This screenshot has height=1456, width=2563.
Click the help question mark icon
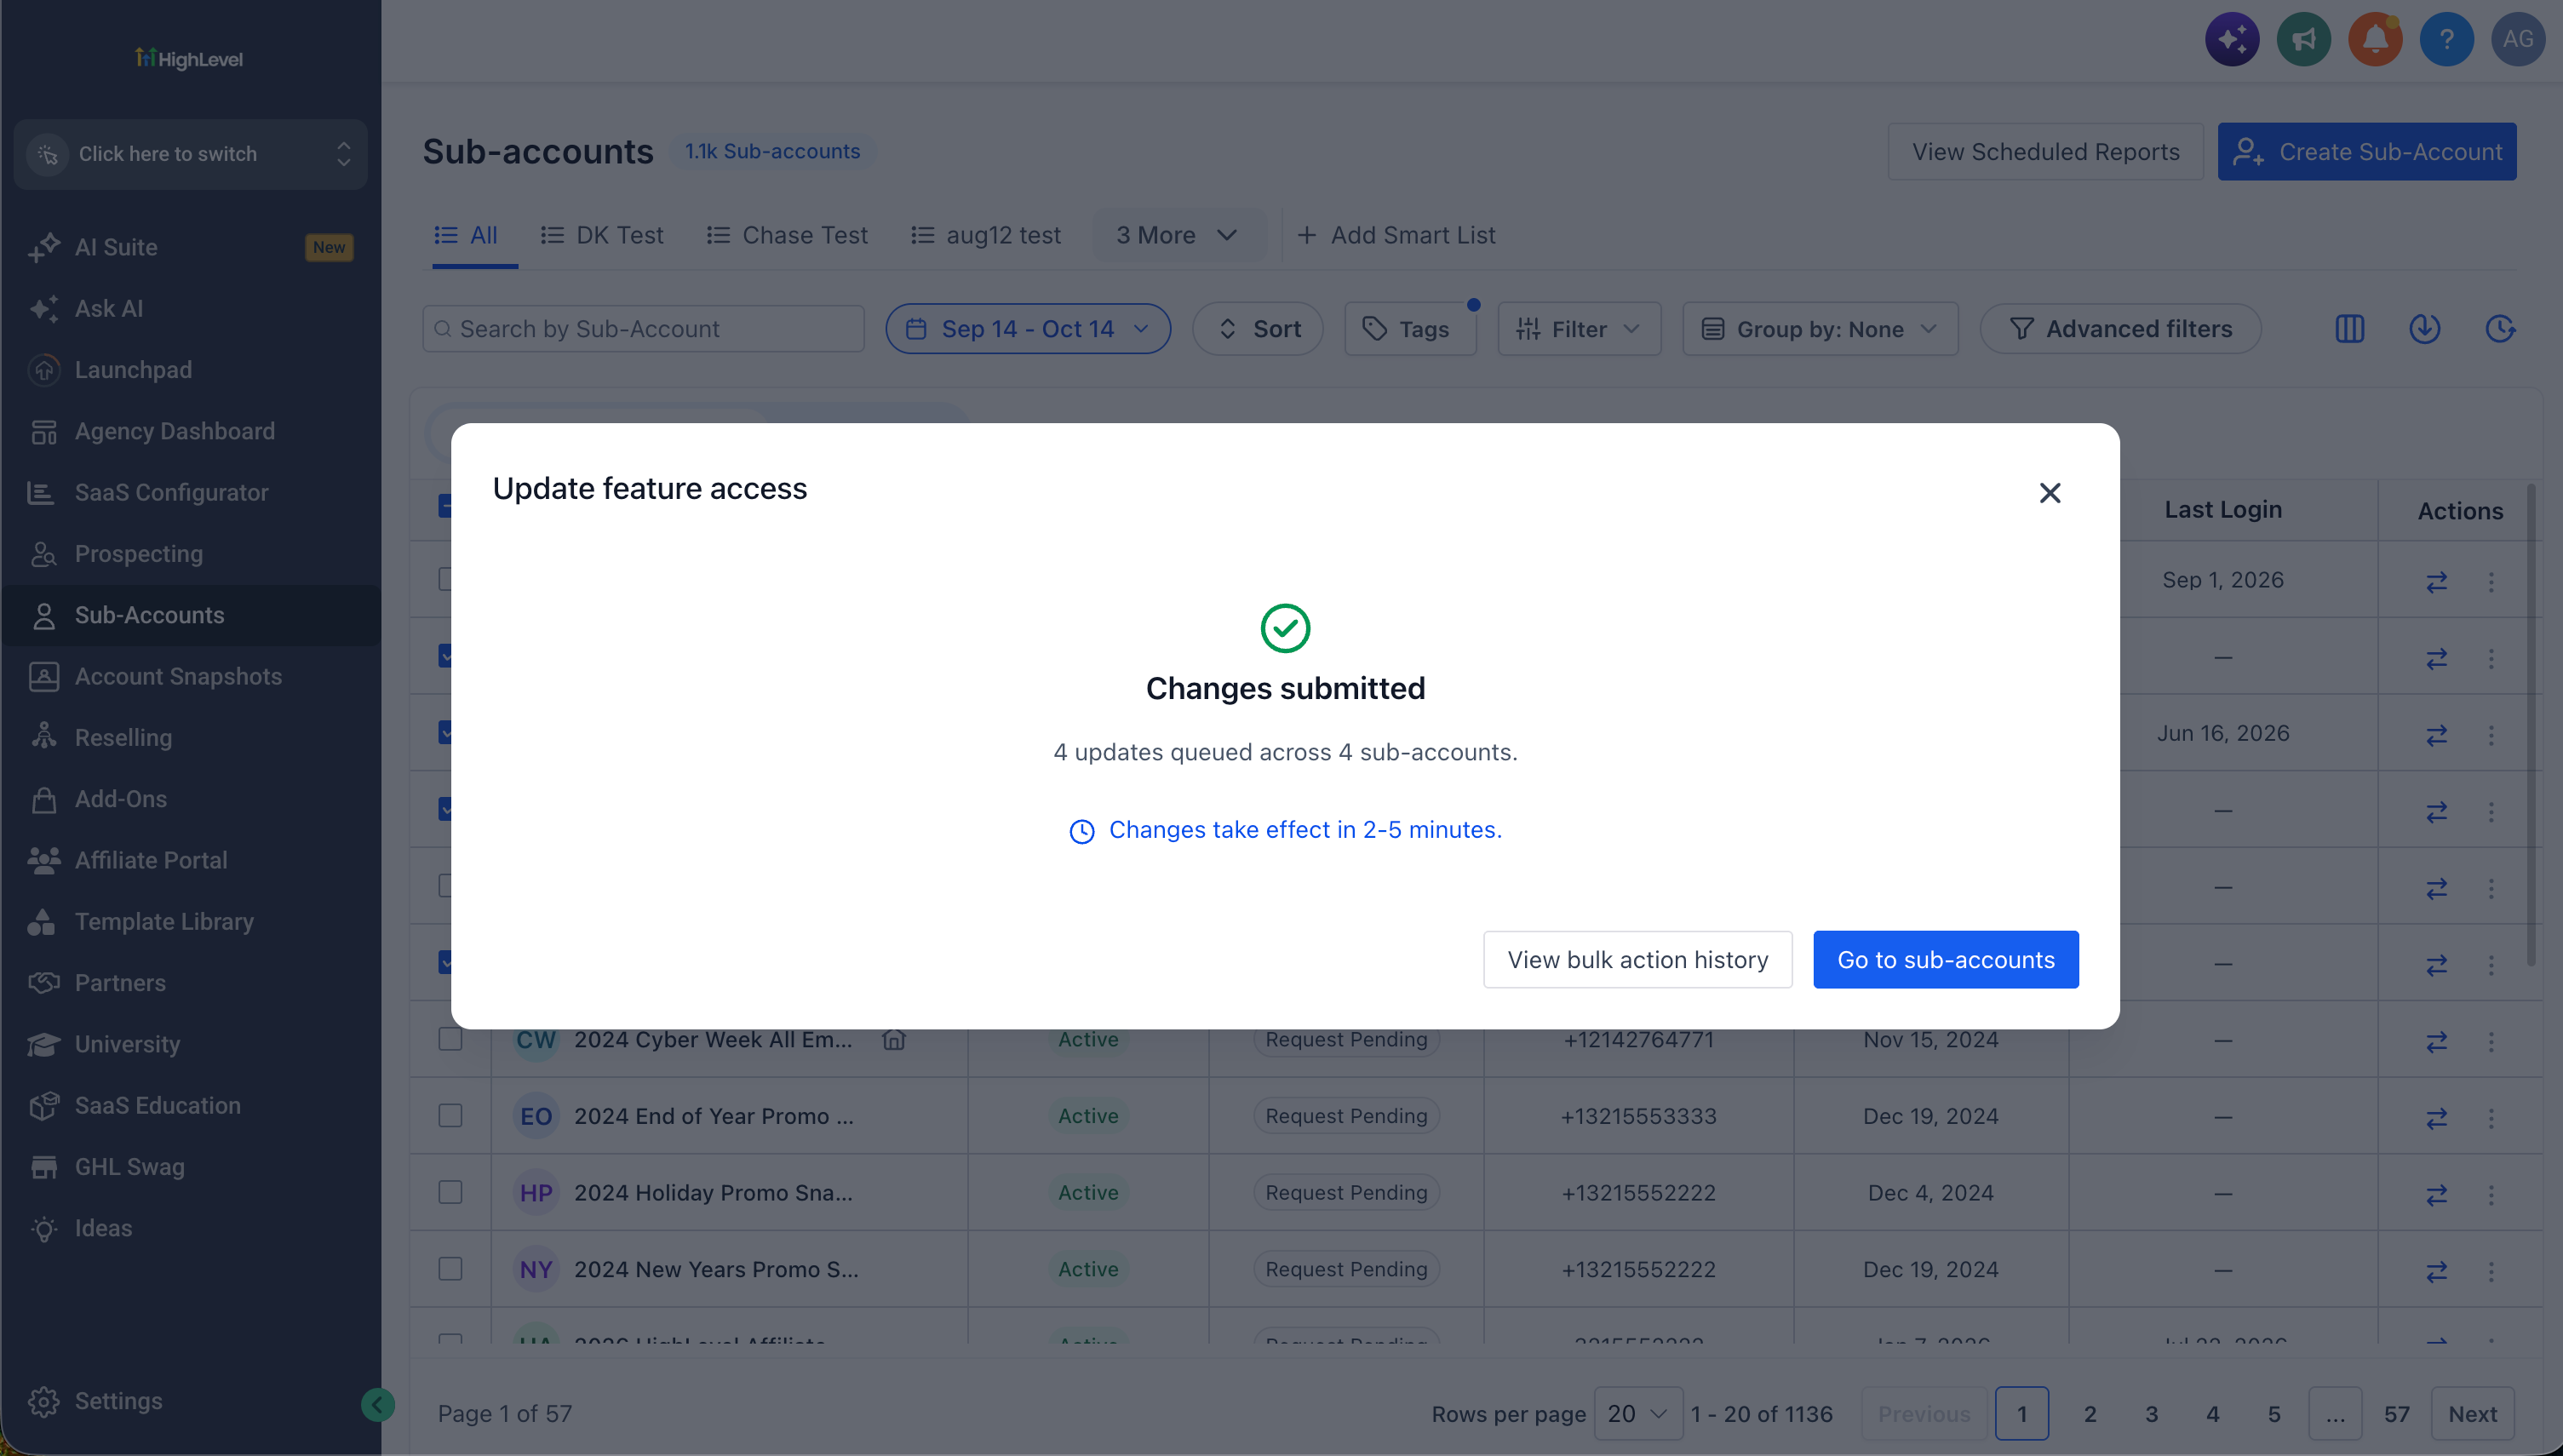tap(2446, 40)
